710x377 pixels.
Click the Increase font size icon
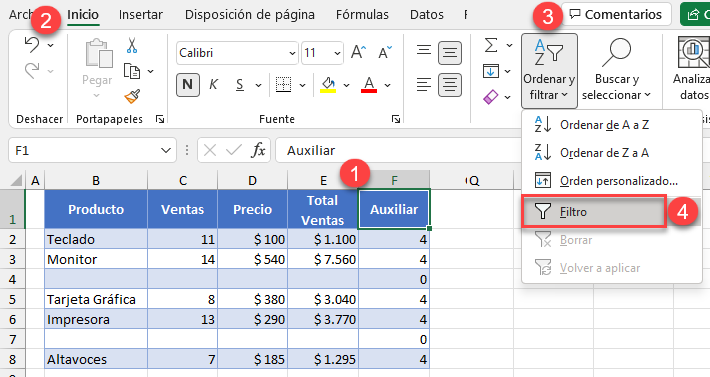tap(358, 52)
